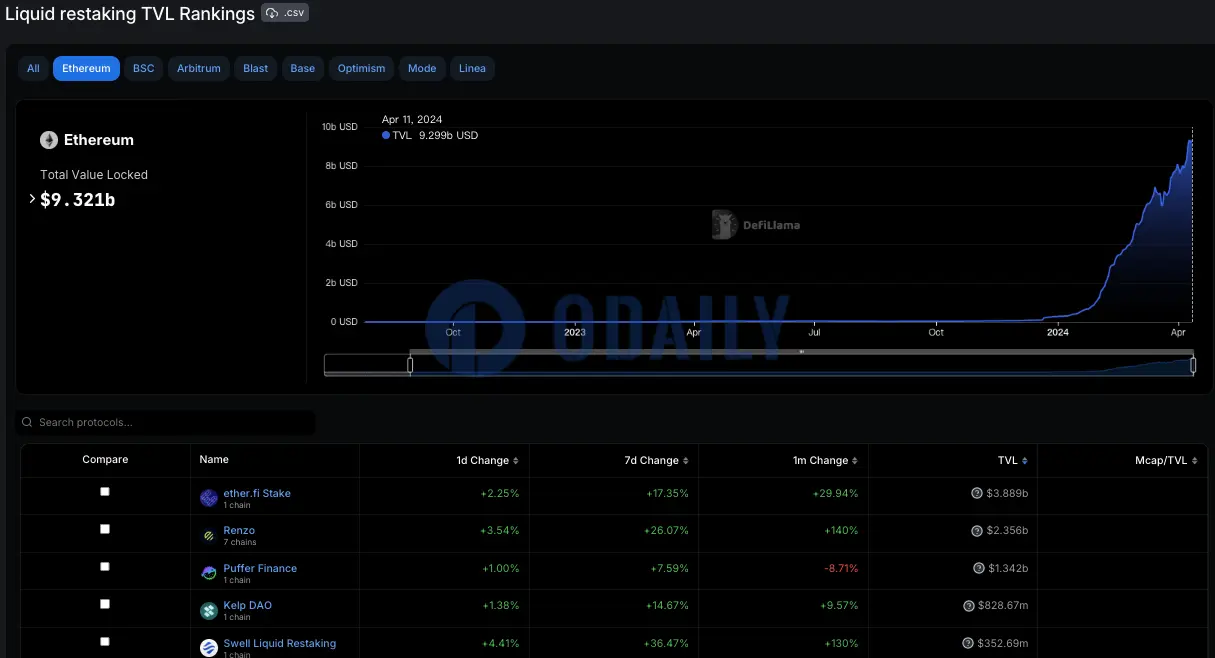1215x658 pixels.
Task: Check the compare box for Kelp DAO
Action: click(105, 604)
